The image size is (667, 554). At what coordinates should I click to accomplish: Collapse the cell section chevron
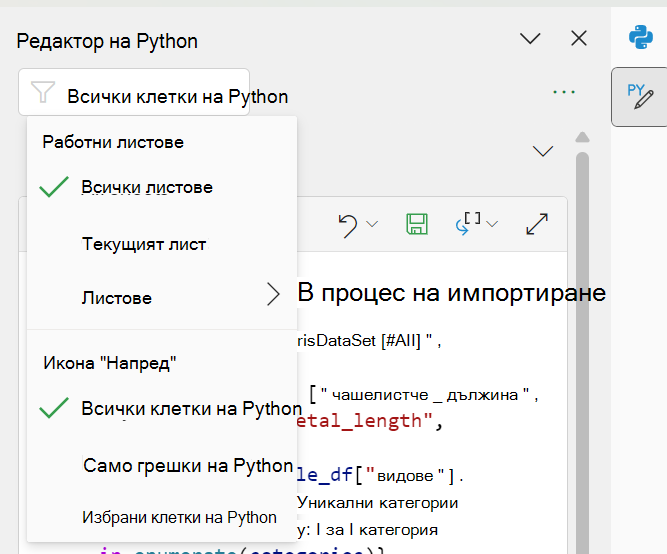tap(543, 151)
